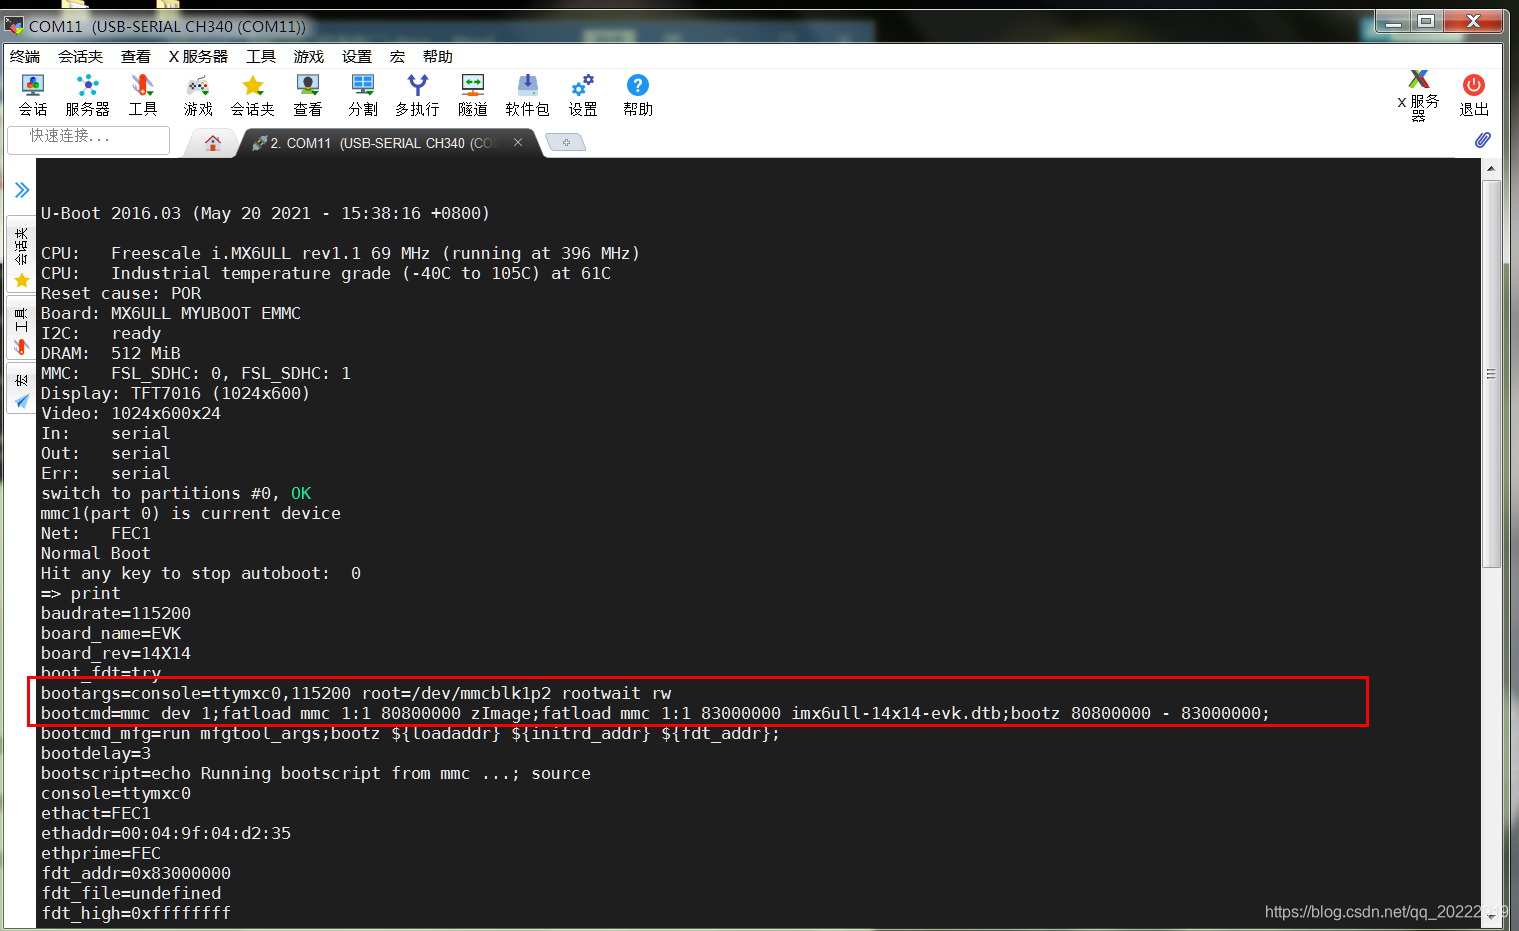Open the 终端 menu

[x=24, y=56]
